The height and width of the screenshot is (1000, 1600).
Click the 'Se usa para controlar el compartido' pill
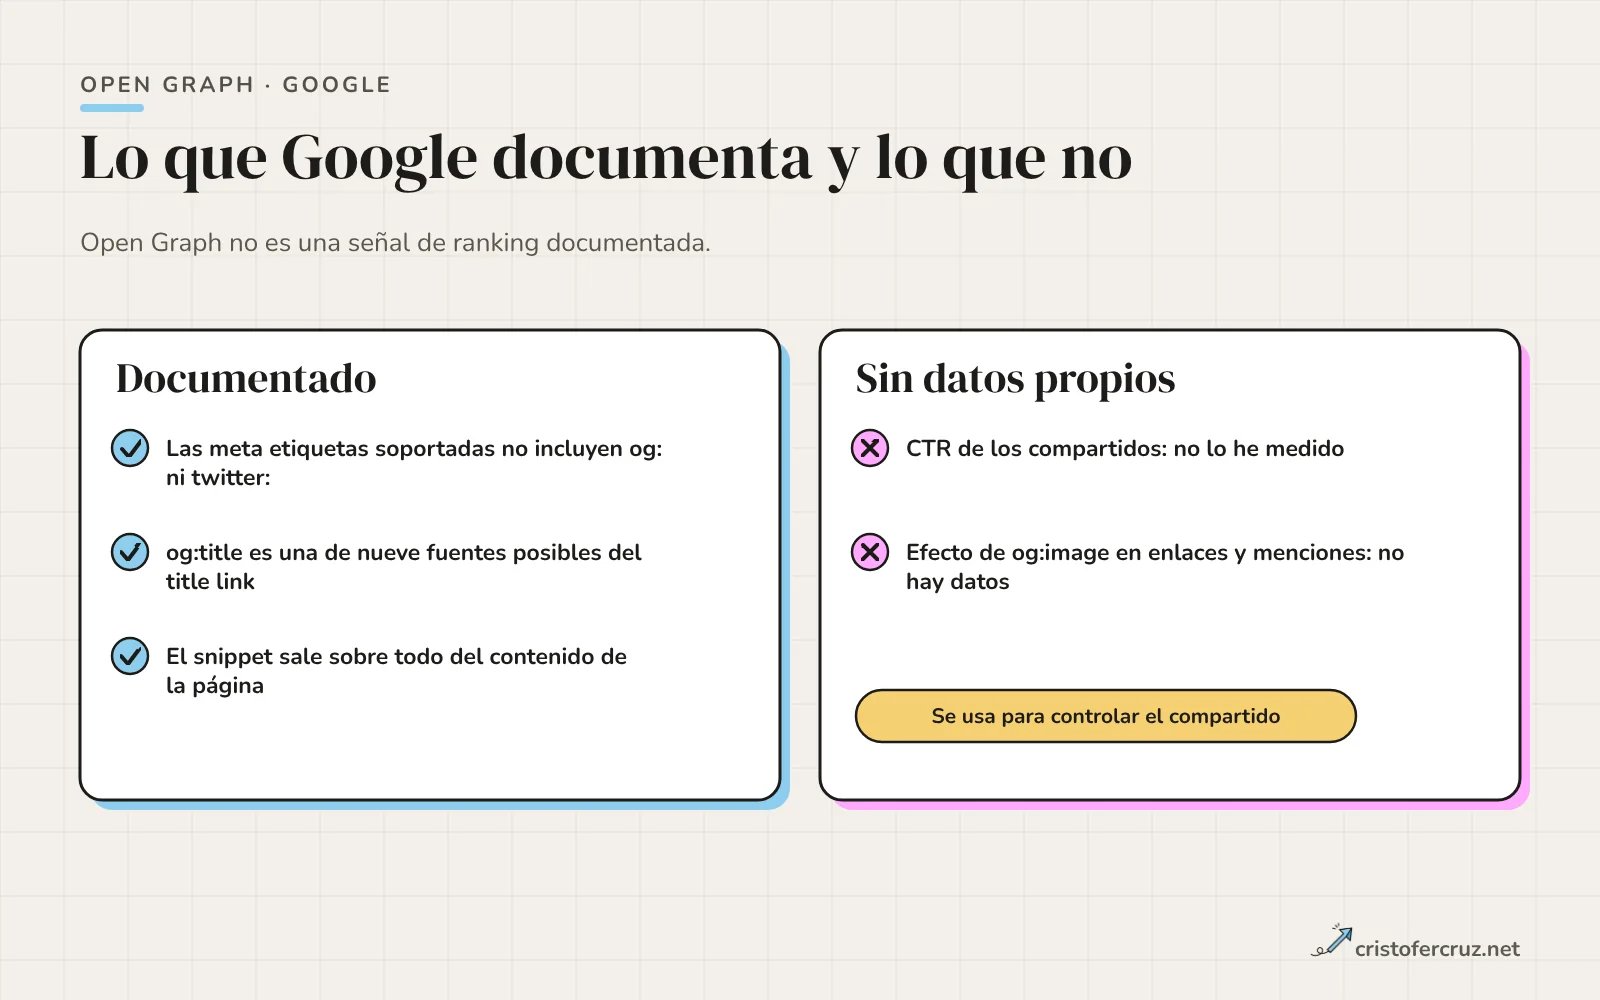pos(1106,716)
